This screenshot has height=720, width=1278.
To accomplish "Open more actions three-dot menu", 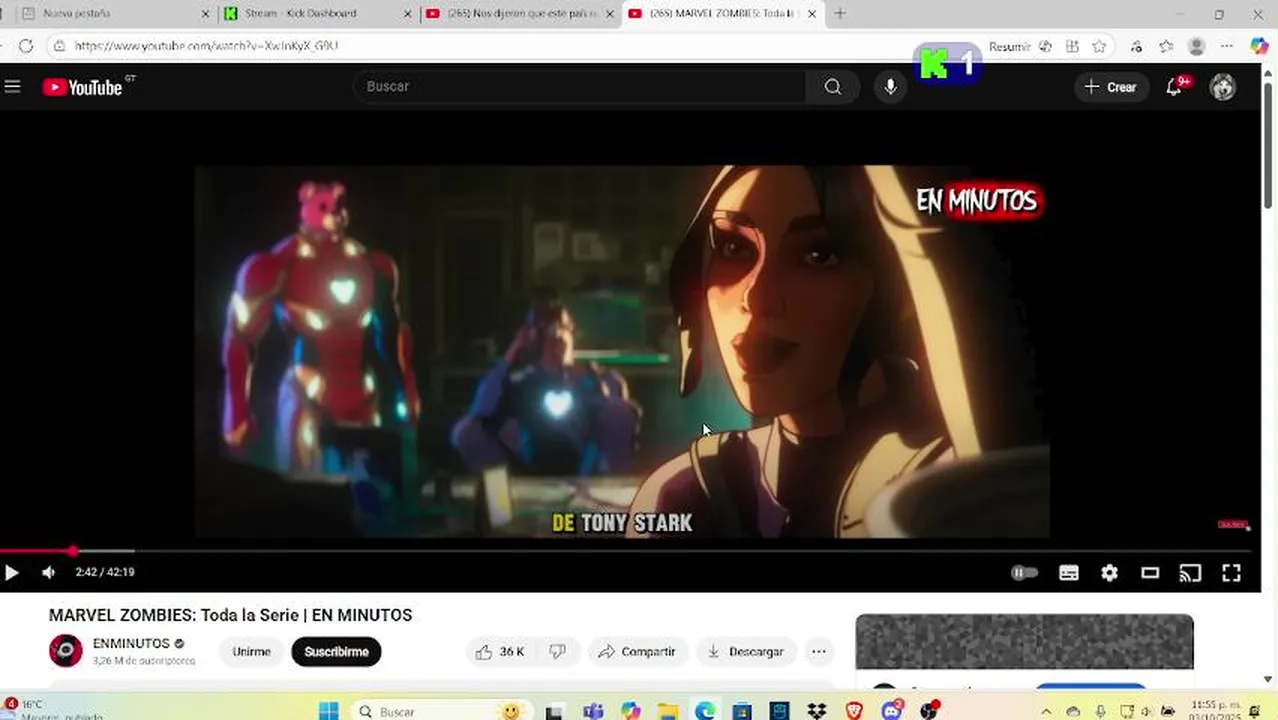I will pos(819,651).
